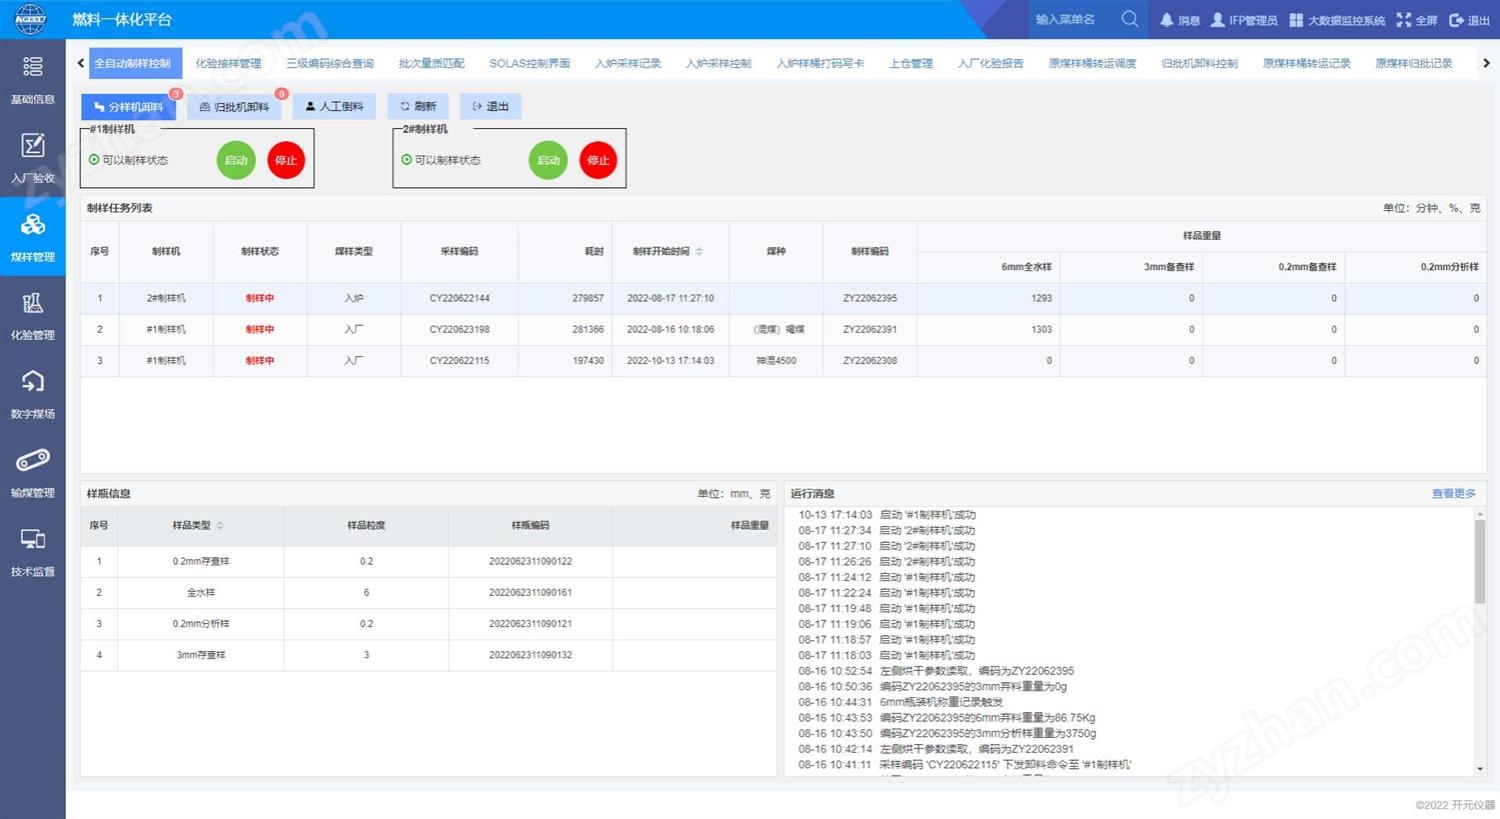
Task: Click the 退出 button next to 刷新
Action: pyautogui.click(x=490, y=106)
